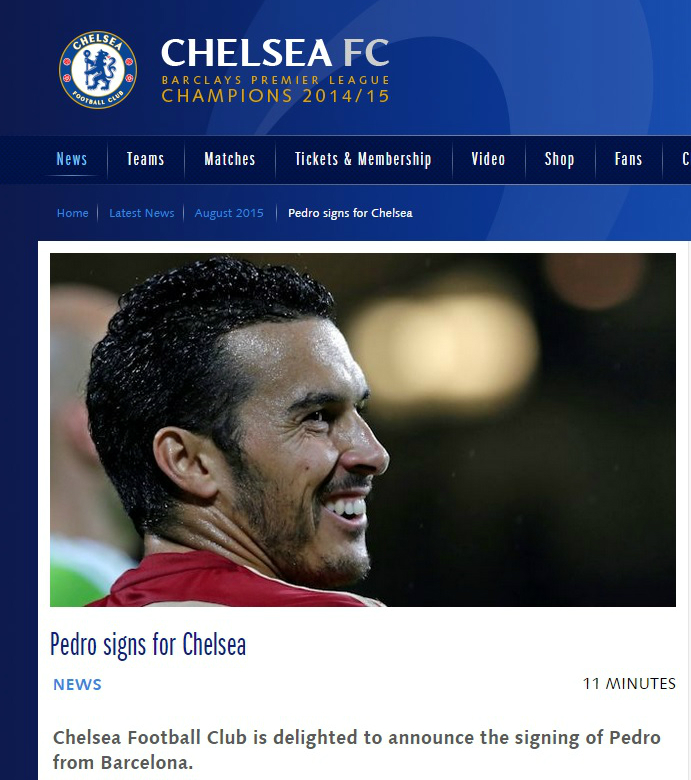
Task: Select the Fans menu item
Action: (628, 159)
